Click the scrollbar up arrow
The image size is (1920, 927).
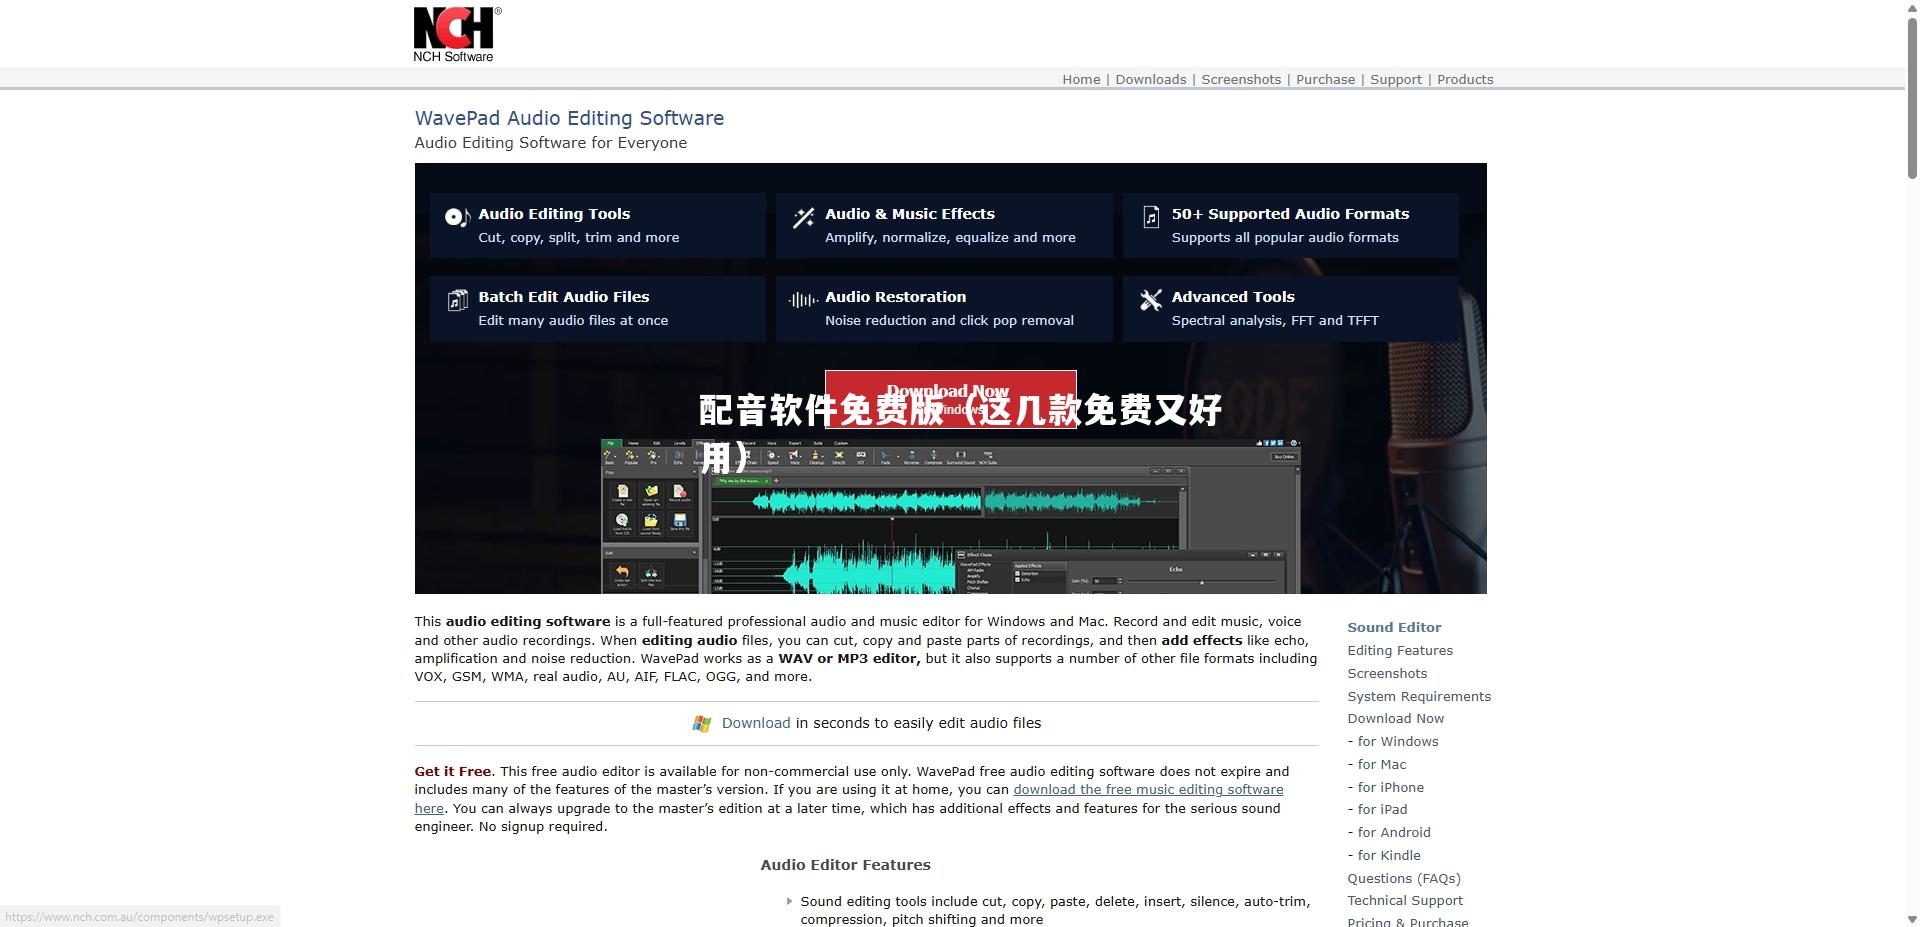[x=1912, y=8]
